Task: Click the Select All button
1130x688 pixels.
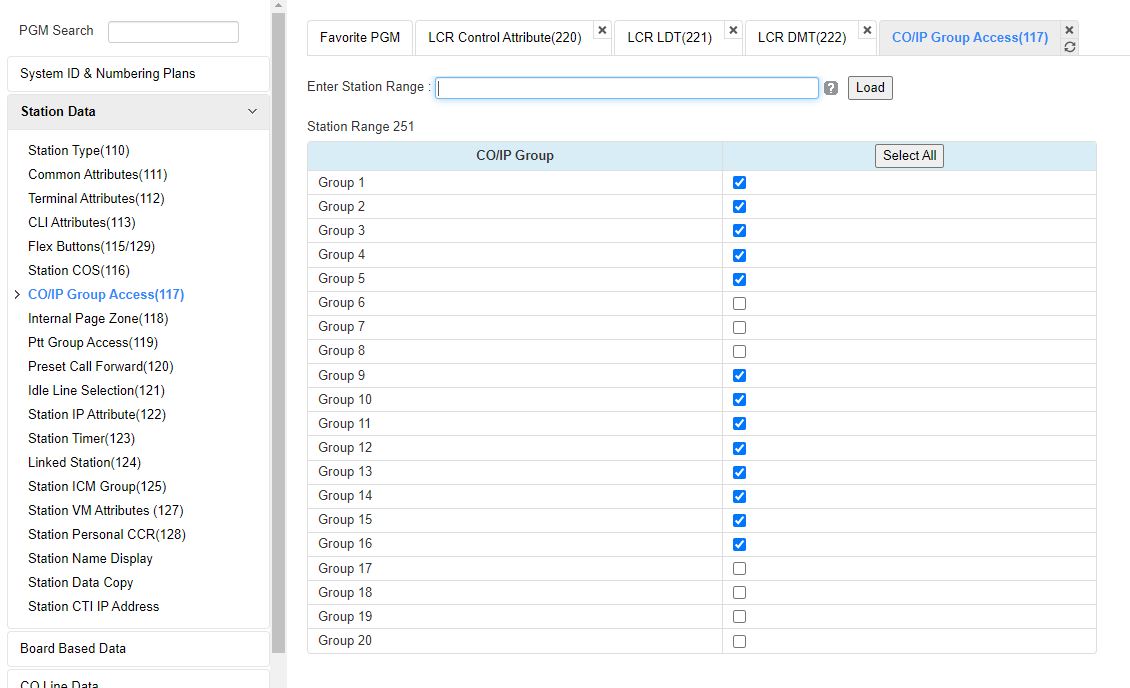Action: pyautogui.click(x=909, y=156)
